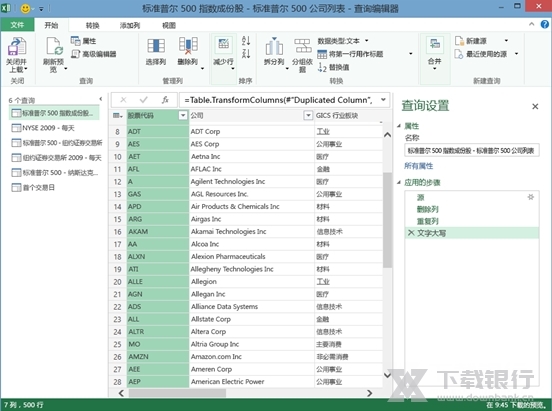The width and height of the screenshot is (552, 411).
Task: Expand the formula bar dropdown arrow
Action: pyautogui.click(x=383, y=100)
